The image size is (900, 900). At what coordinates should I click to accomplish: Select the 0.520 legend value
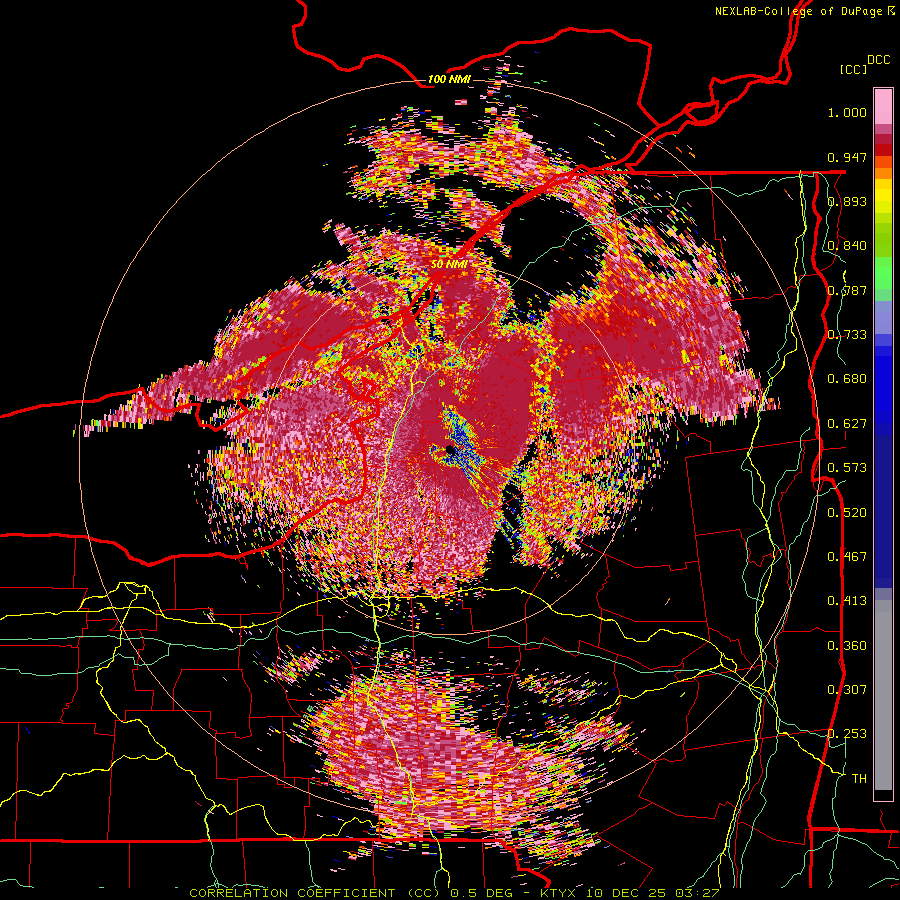847,513
